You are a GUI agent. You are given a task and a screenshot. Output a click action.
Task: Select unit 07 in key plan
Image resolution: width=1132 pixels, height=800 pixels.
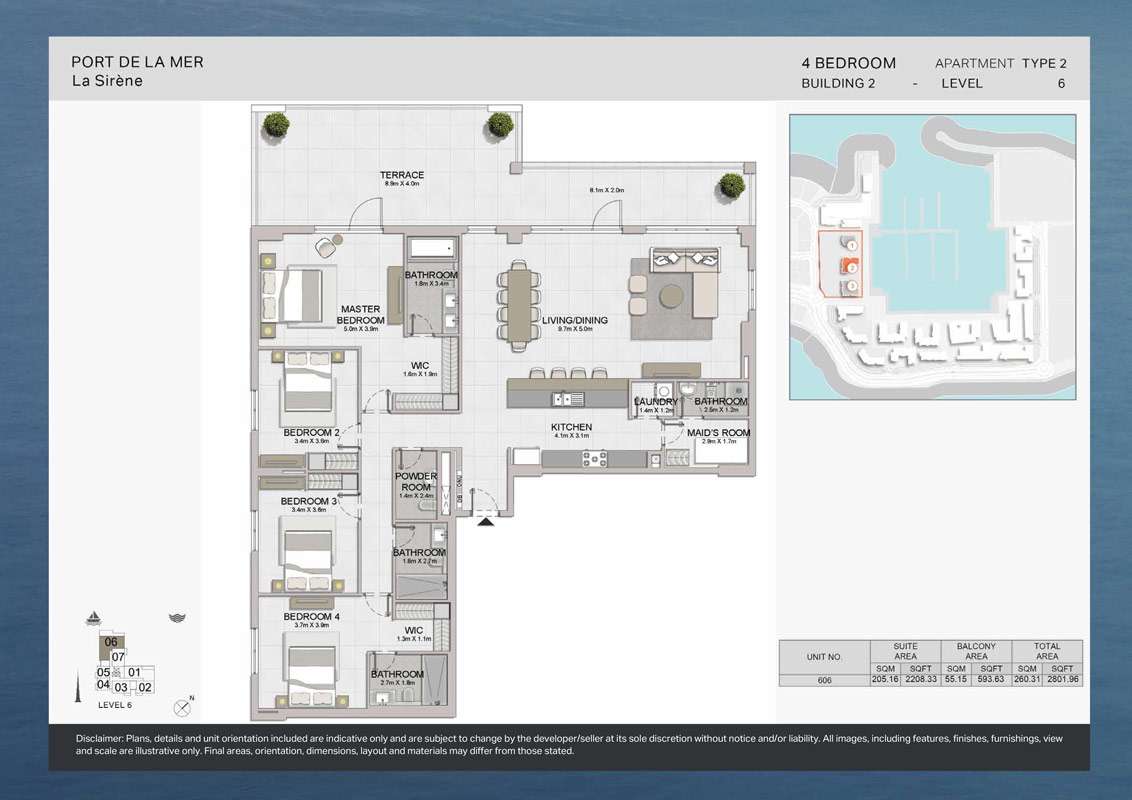point(118,657)
